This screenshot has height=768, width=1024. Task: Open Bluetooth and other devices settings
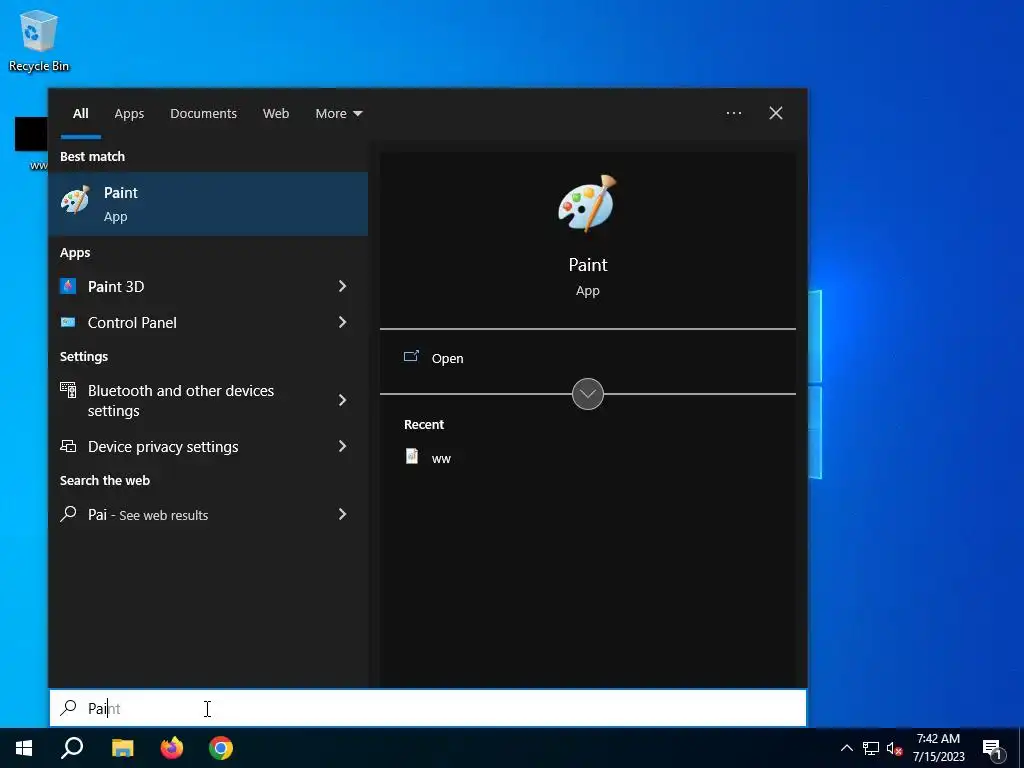coord(208,400)
